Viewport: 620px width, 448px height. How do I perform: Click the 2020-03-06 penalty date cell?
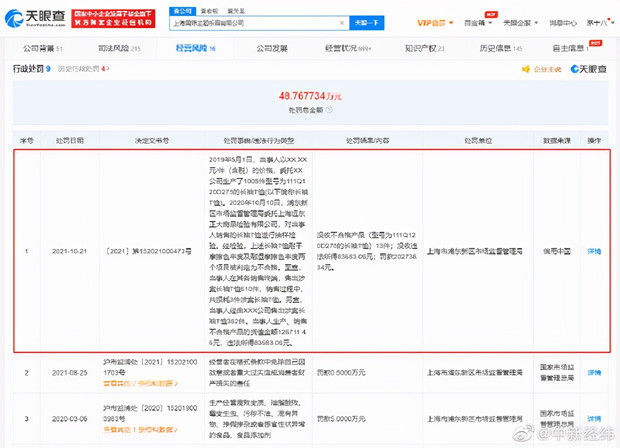pos(70,419)
